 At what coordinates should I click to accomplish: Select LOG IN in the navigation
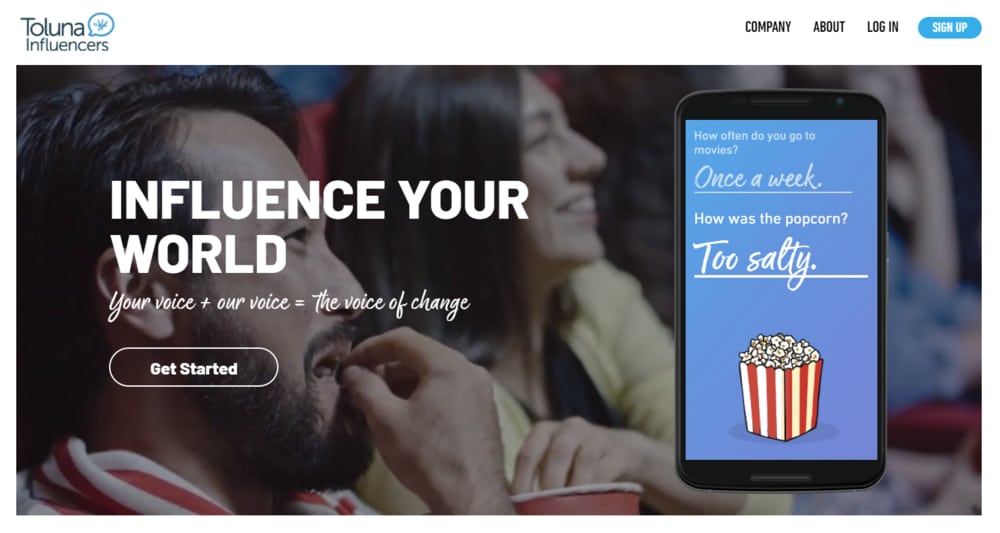tap(882, 27)
